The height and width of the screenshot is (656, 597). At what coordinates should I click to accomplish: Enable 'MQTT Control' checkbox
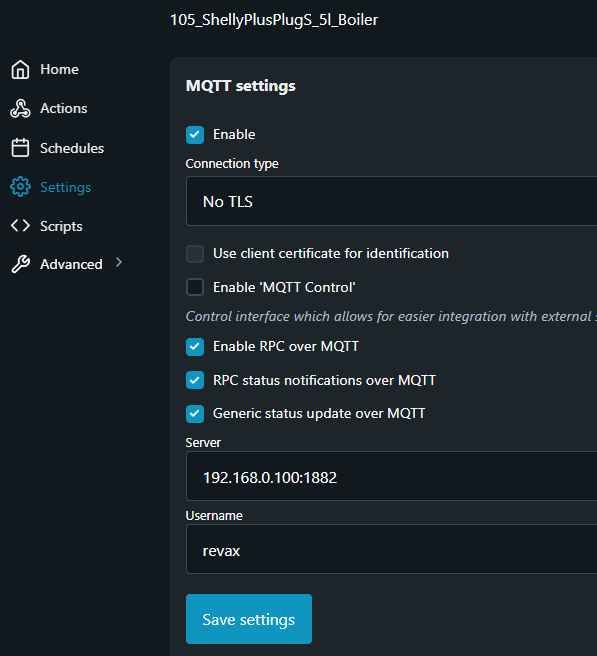[195, 287]
